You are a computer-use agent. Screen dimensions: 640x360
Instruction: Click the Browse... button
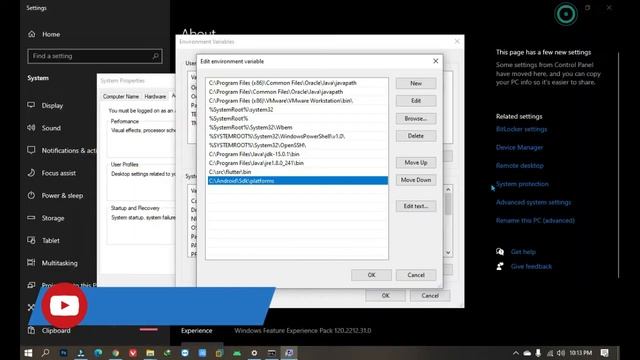click(416, 118)
